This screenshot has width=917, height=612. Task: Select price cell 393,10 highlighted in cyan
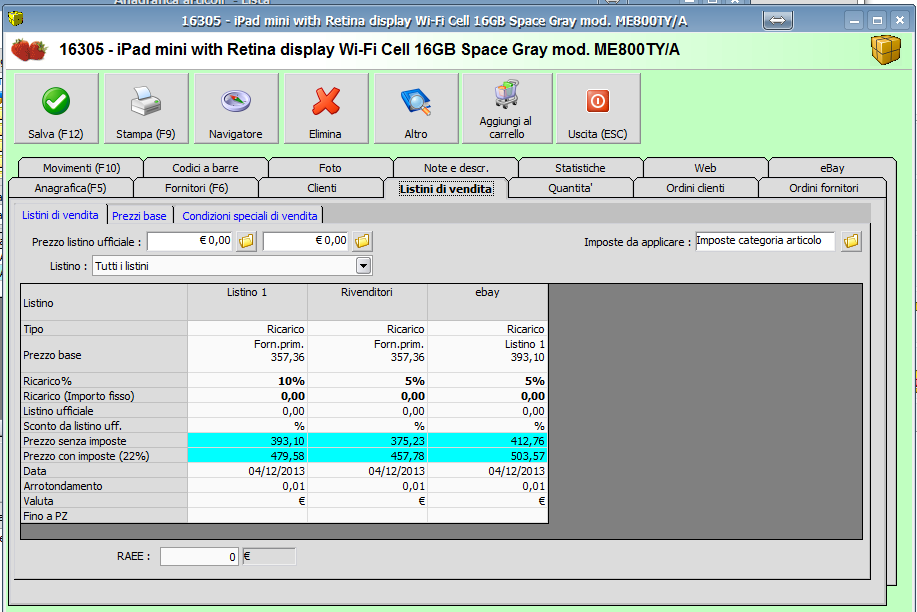(x=247, y=441)
